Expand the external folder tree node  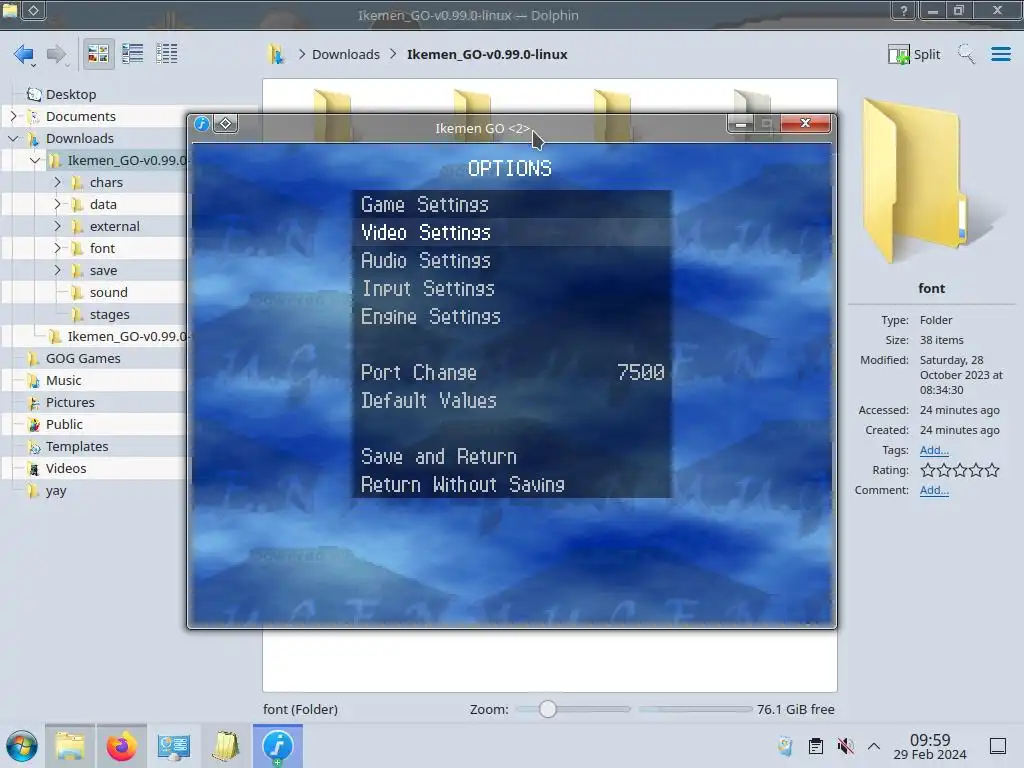pos(57,226)
